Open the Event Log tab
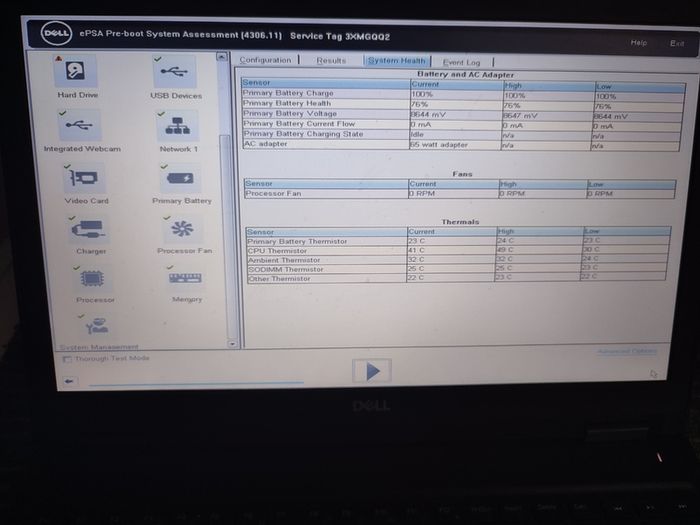The height and width of the screenshot is (525, 700). point(461,62)
